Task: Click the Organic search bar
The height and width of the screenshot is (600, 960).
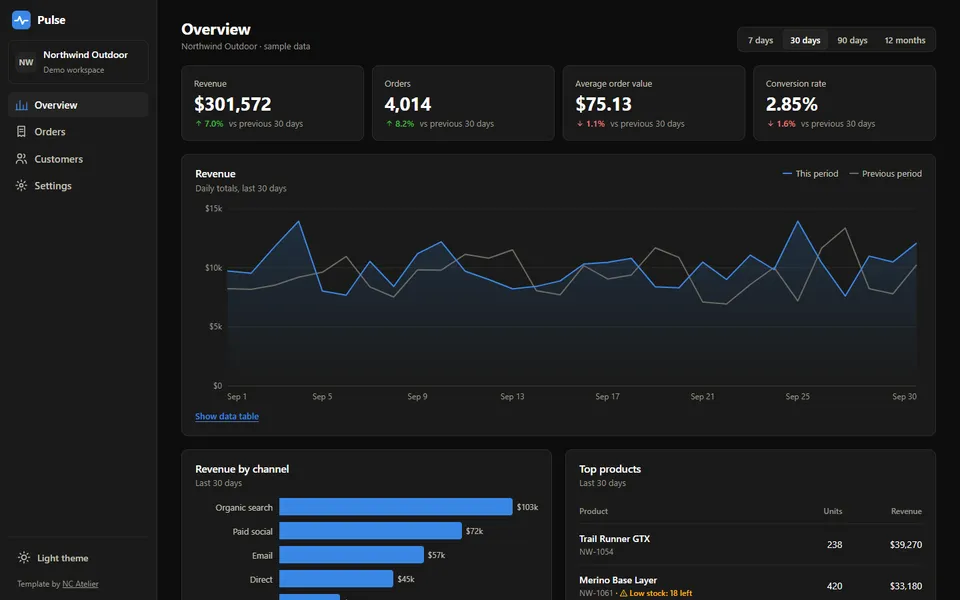Action: click(x=396, y=506)
